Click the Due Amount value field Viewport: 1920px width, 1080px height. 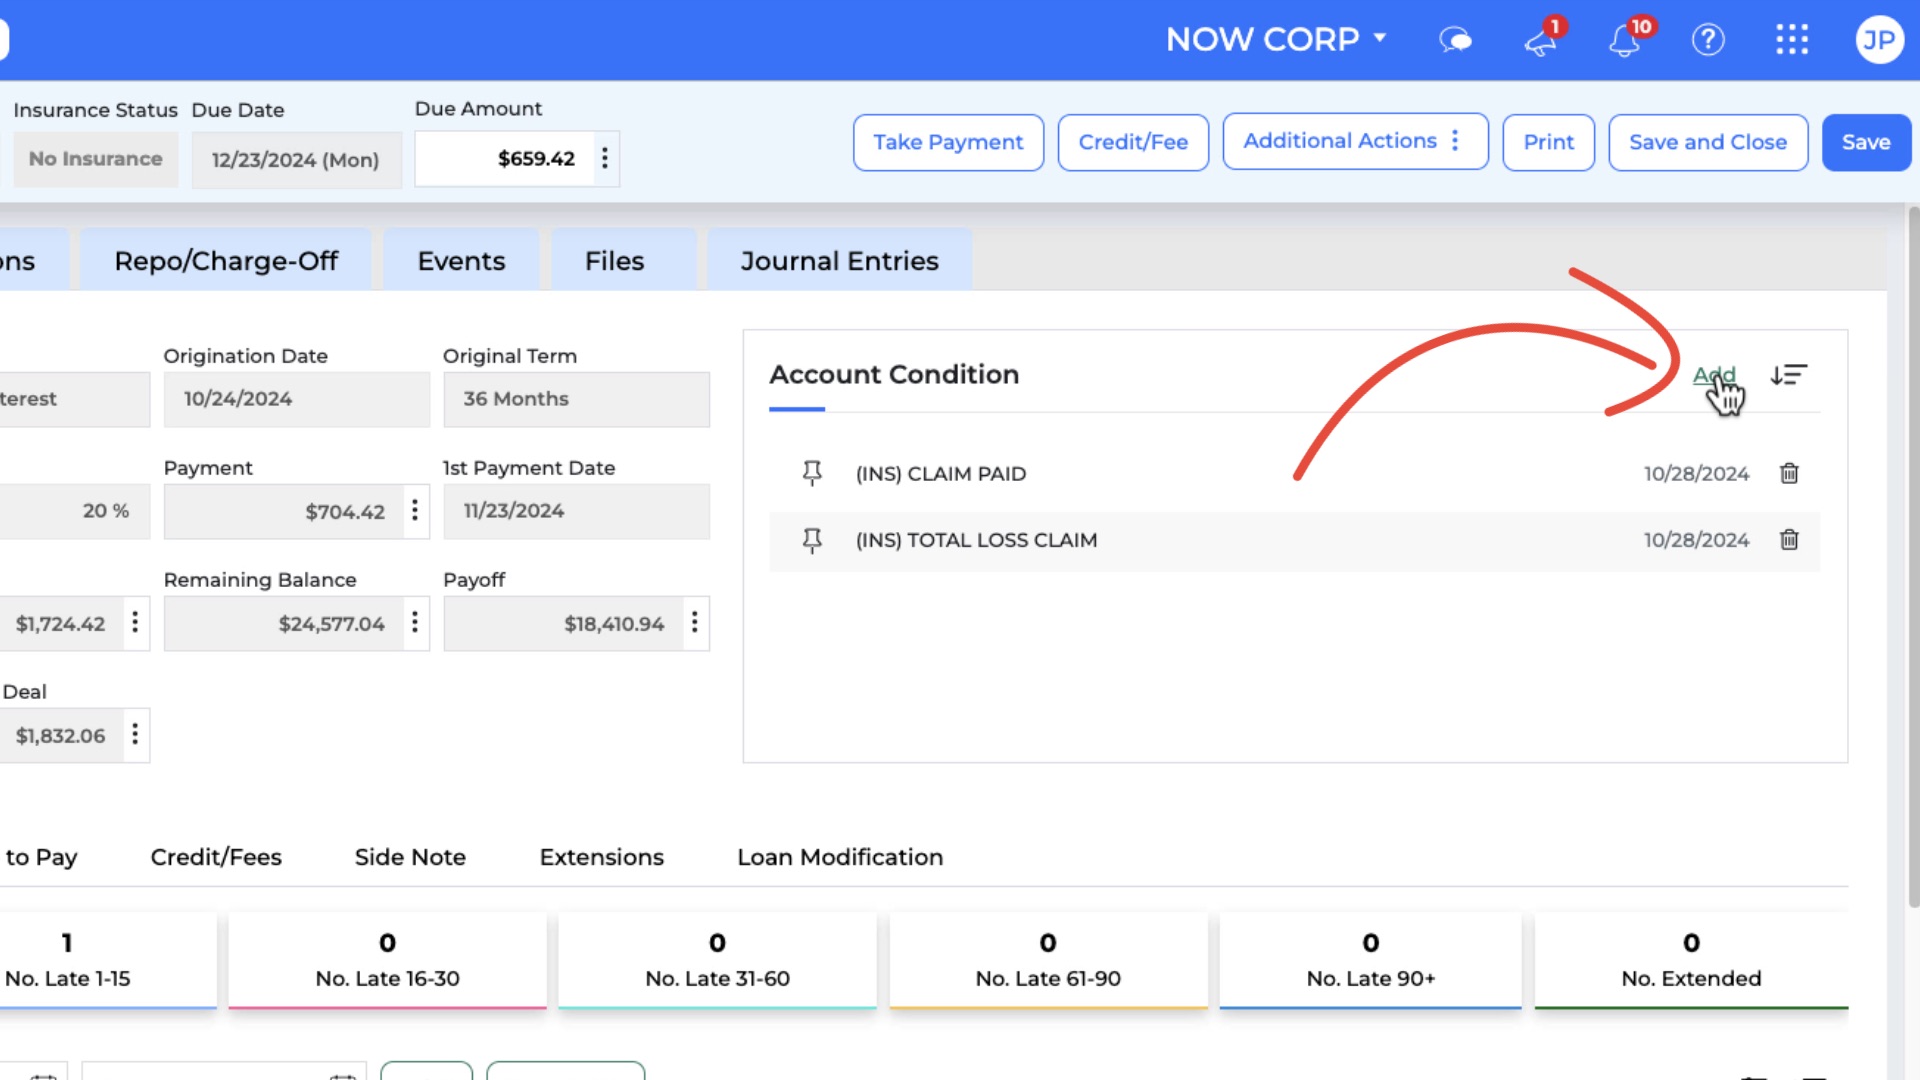point(505,158)
